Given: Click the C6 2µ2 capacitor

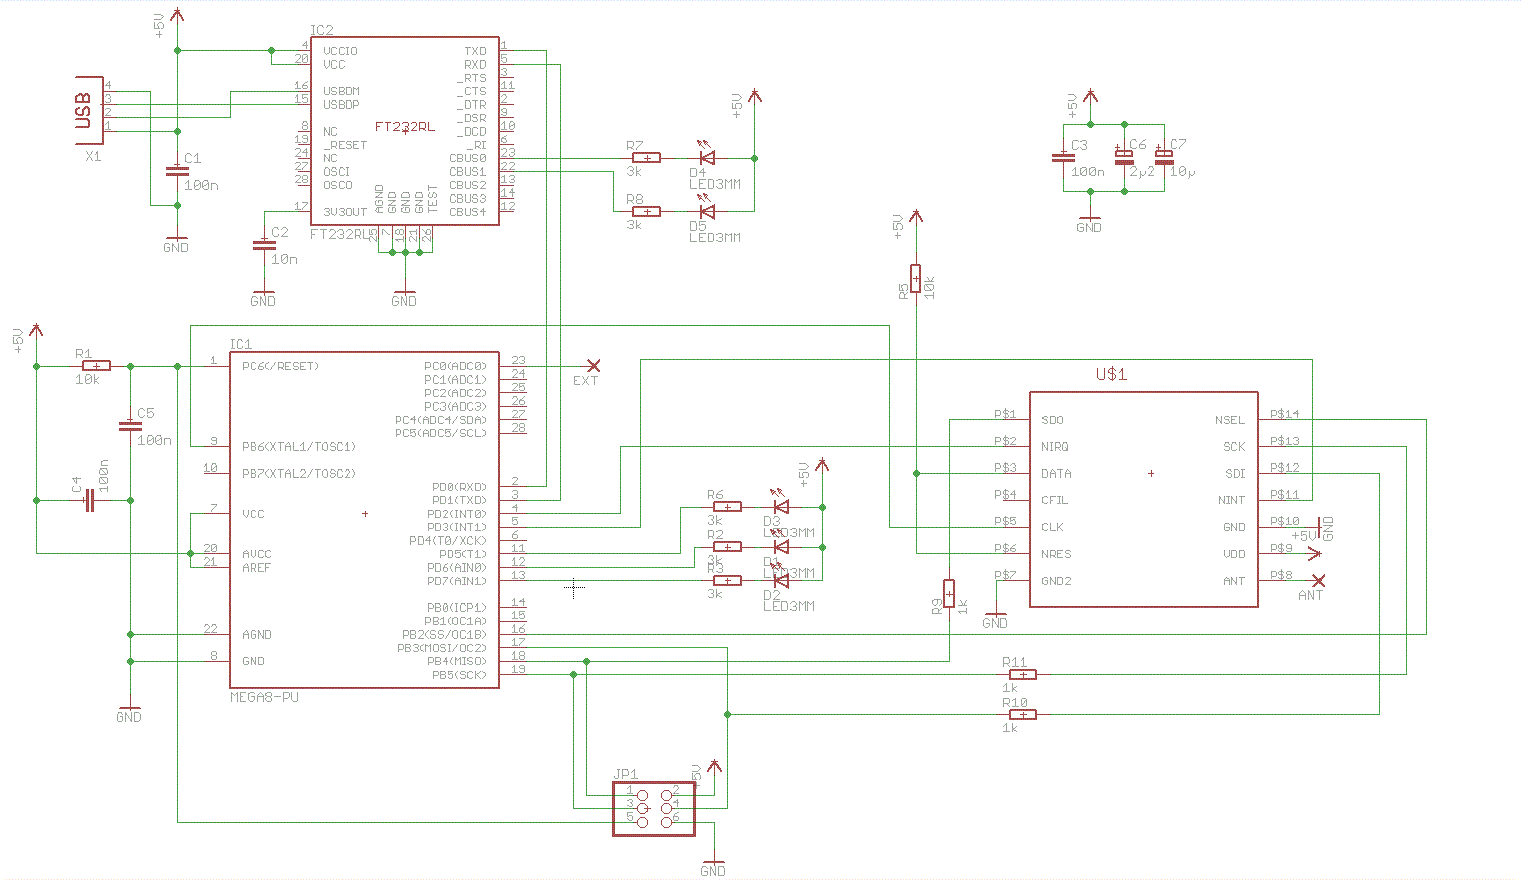Looking at the screenshot, I should pyautogui.click(x=1124, y=157).
